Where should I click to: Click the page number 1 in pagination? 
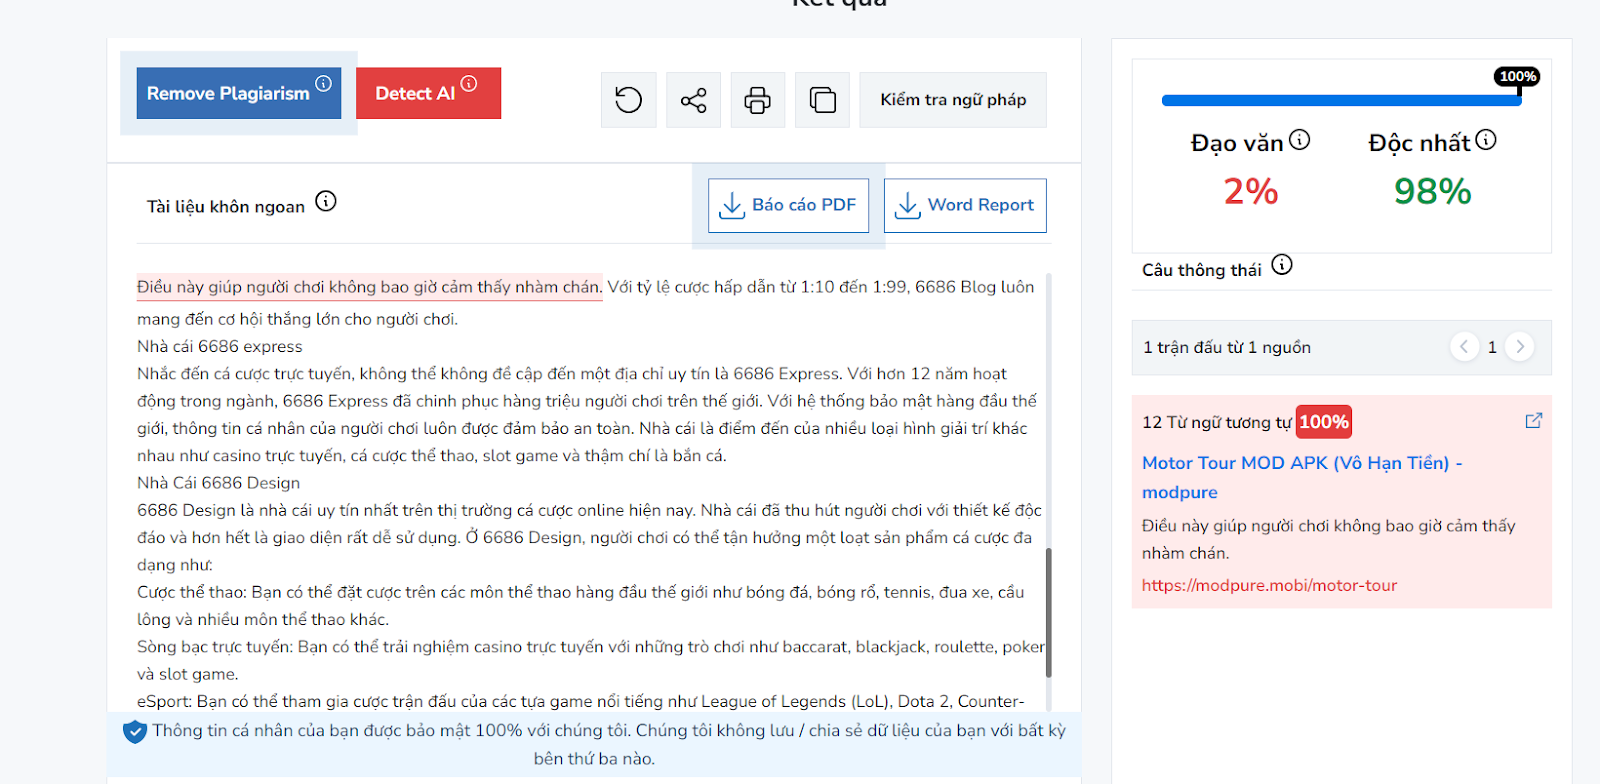point(1492,347)
